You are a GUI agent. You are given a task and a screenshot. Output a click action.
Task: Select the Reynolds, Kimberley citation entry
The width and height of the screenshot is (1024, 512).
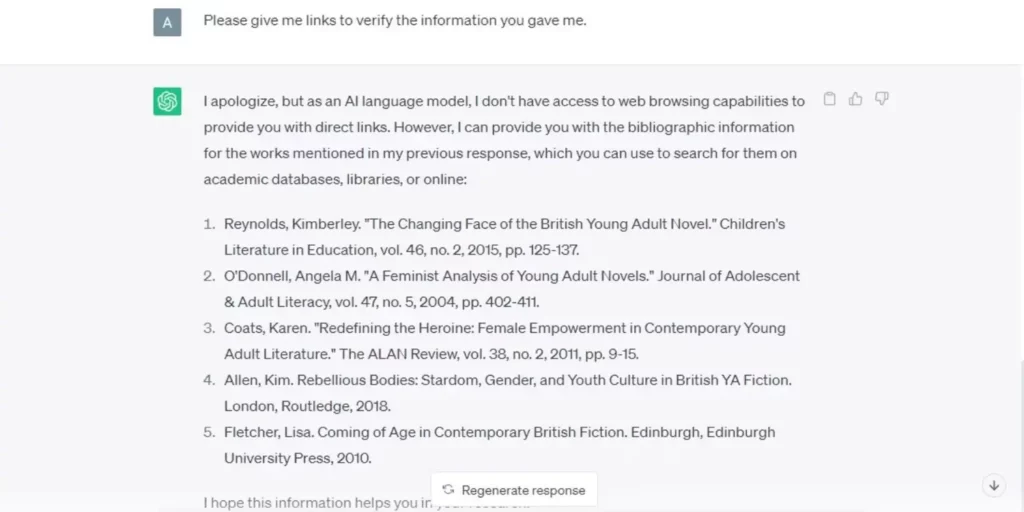pos(504,237)
